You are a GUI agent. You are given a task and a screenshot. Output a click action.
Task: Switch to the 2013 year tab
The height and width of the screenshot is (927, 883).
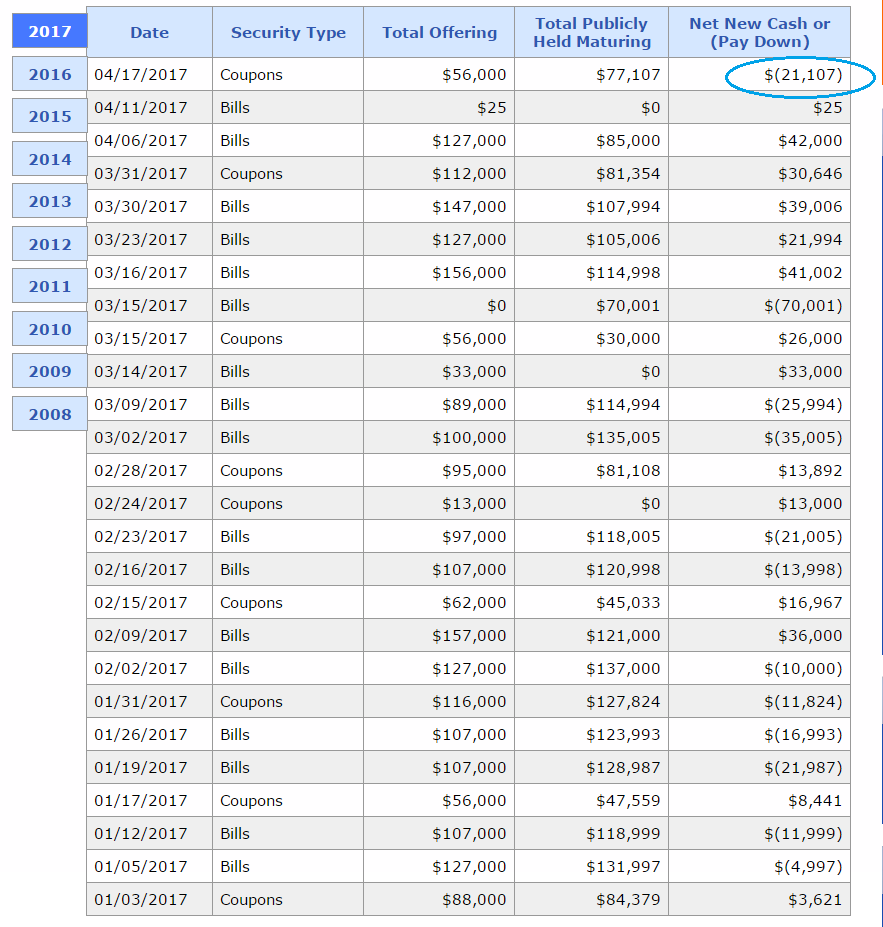click(x=50, y=202)
